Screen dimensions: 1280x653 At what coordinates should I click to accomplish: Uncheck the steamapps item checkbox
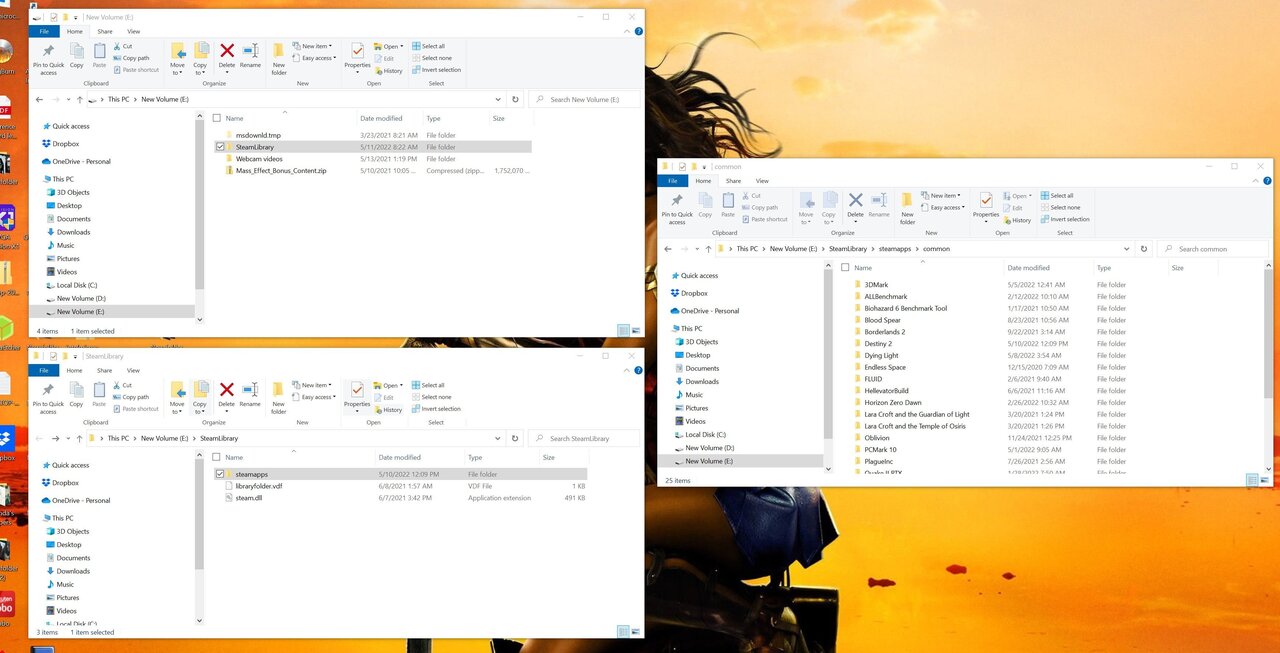coord(219,474)
